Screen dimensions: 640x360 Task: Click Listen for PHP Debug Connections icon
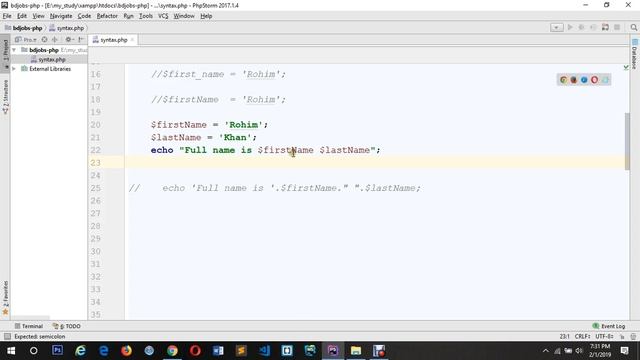coord(605,27)
